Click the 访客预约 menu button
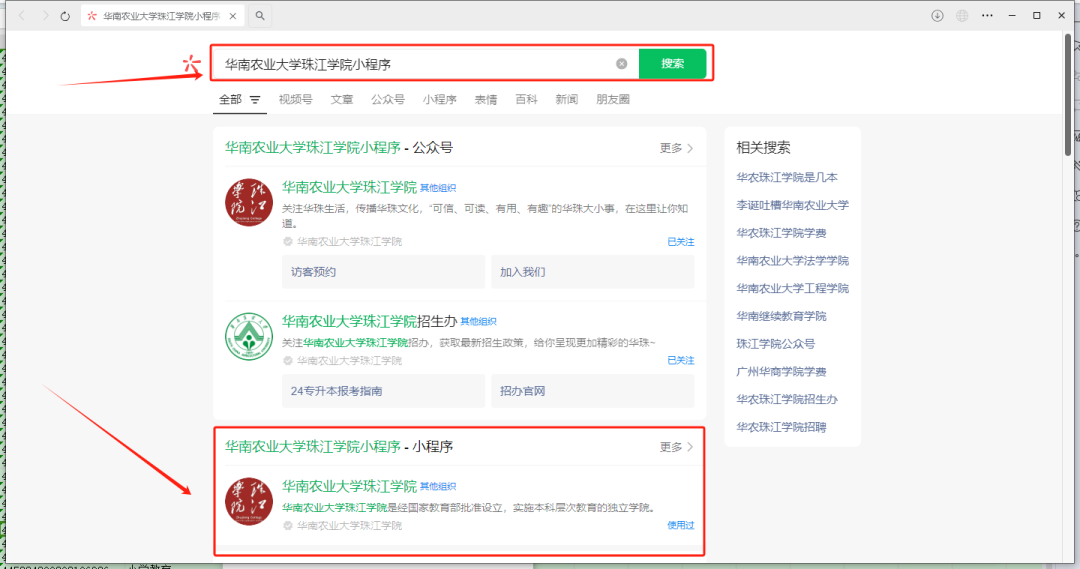1080x569 pixels. 383,272
